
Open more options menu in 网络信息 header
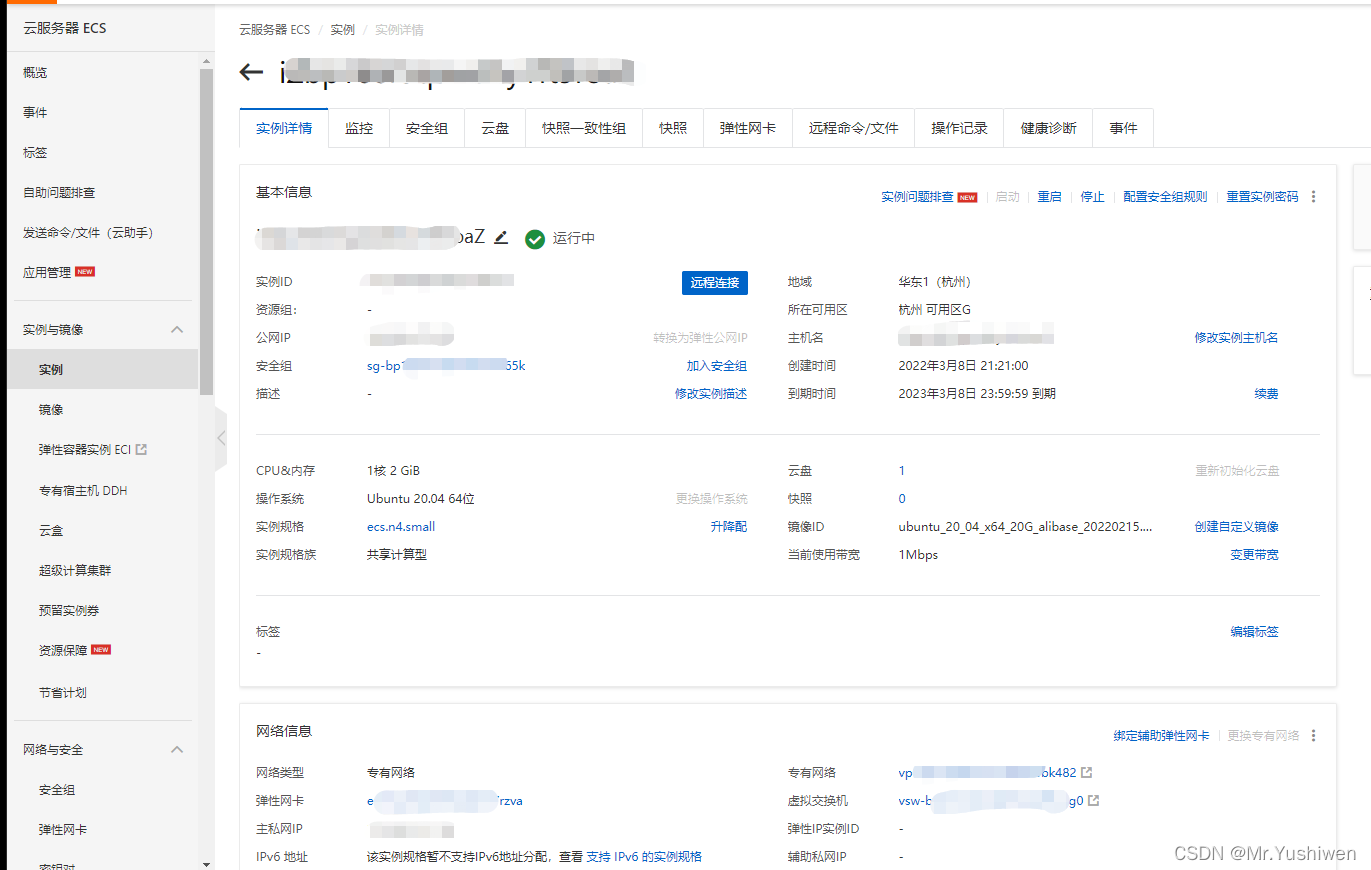pos(1313,735)
